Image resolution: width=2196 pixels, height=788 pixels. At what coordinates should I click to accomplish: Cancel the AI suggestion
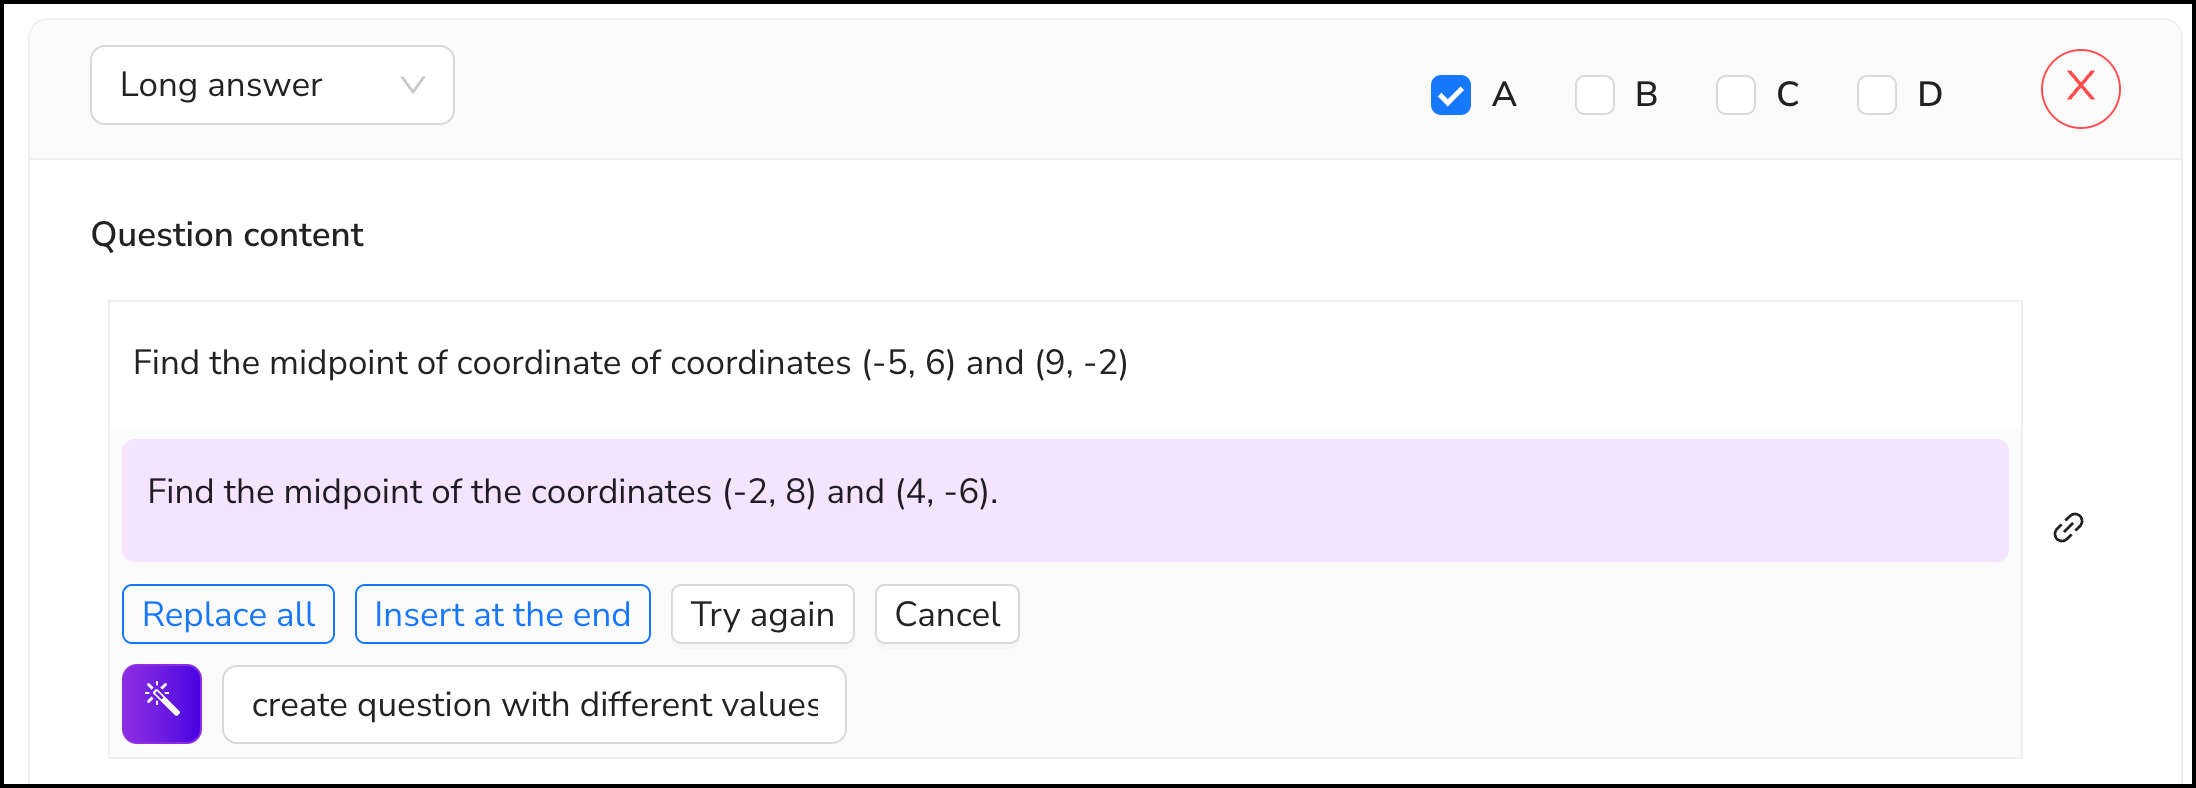(x=947, y=614)
